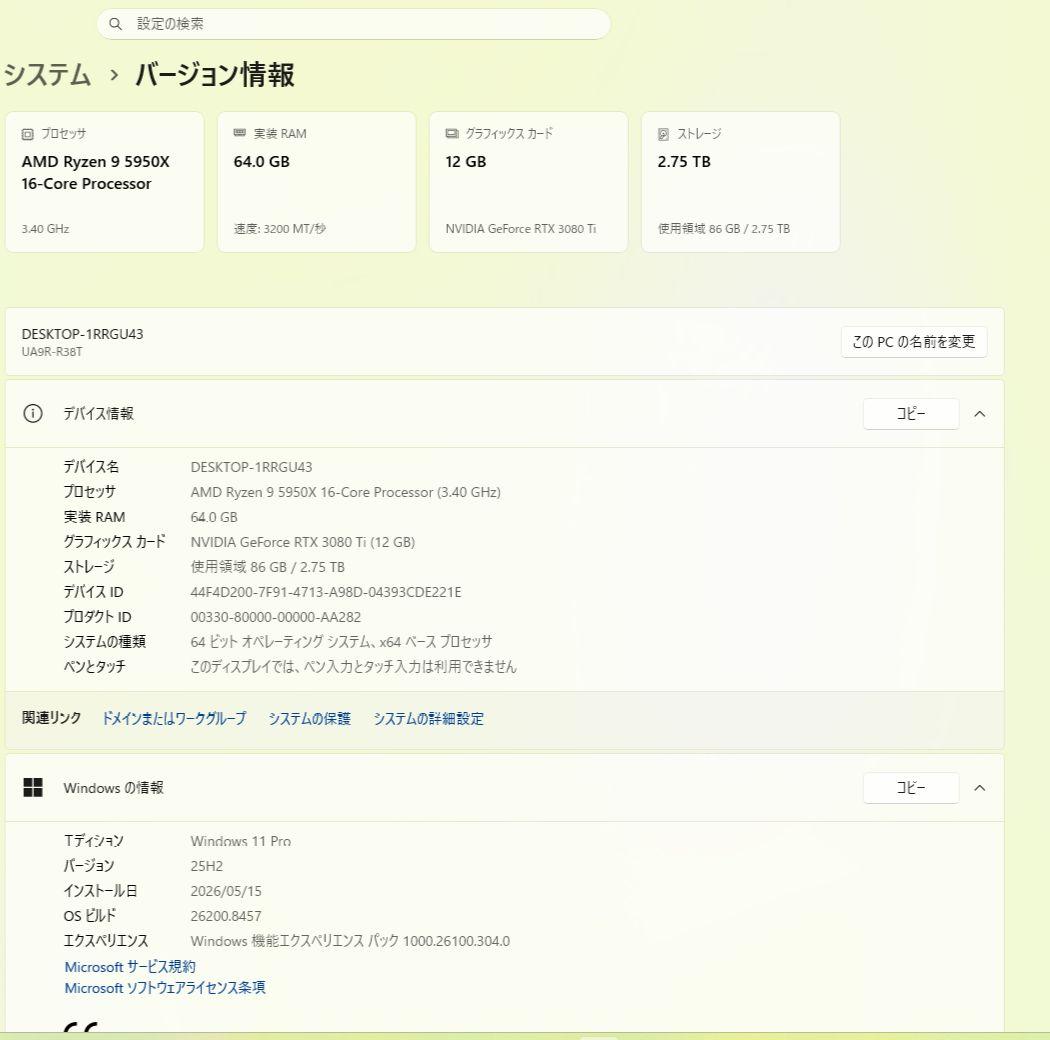This screenshot has width=1050, height=1040.
Task: Rename this PC with この PC の名前を変更
Action: [913, 342]
